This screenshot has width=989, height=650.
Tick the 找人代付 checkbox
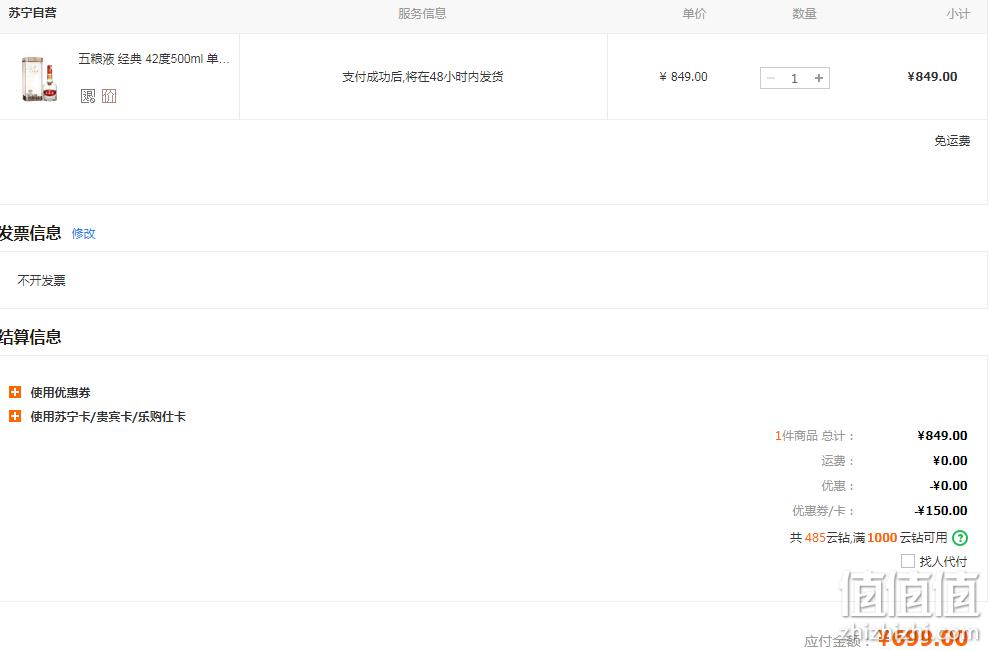coord(908,561)
